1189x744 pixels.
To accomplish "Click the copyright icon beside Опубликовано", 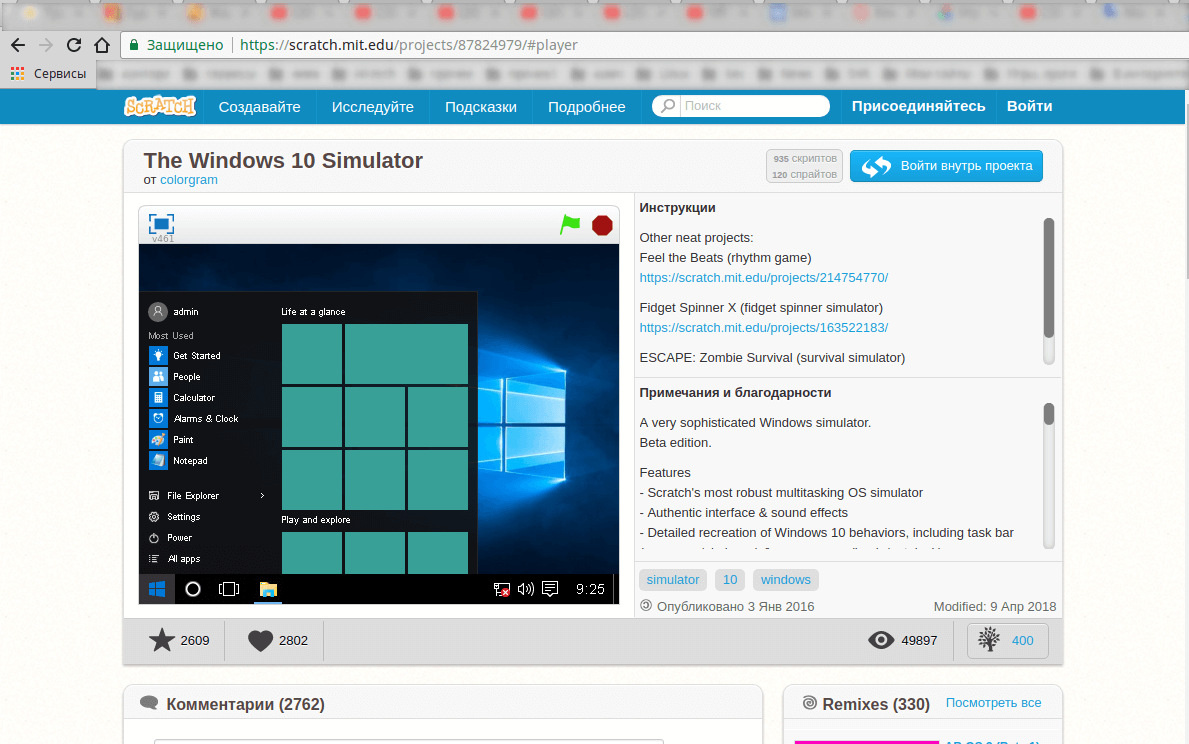I will [646, 606].
